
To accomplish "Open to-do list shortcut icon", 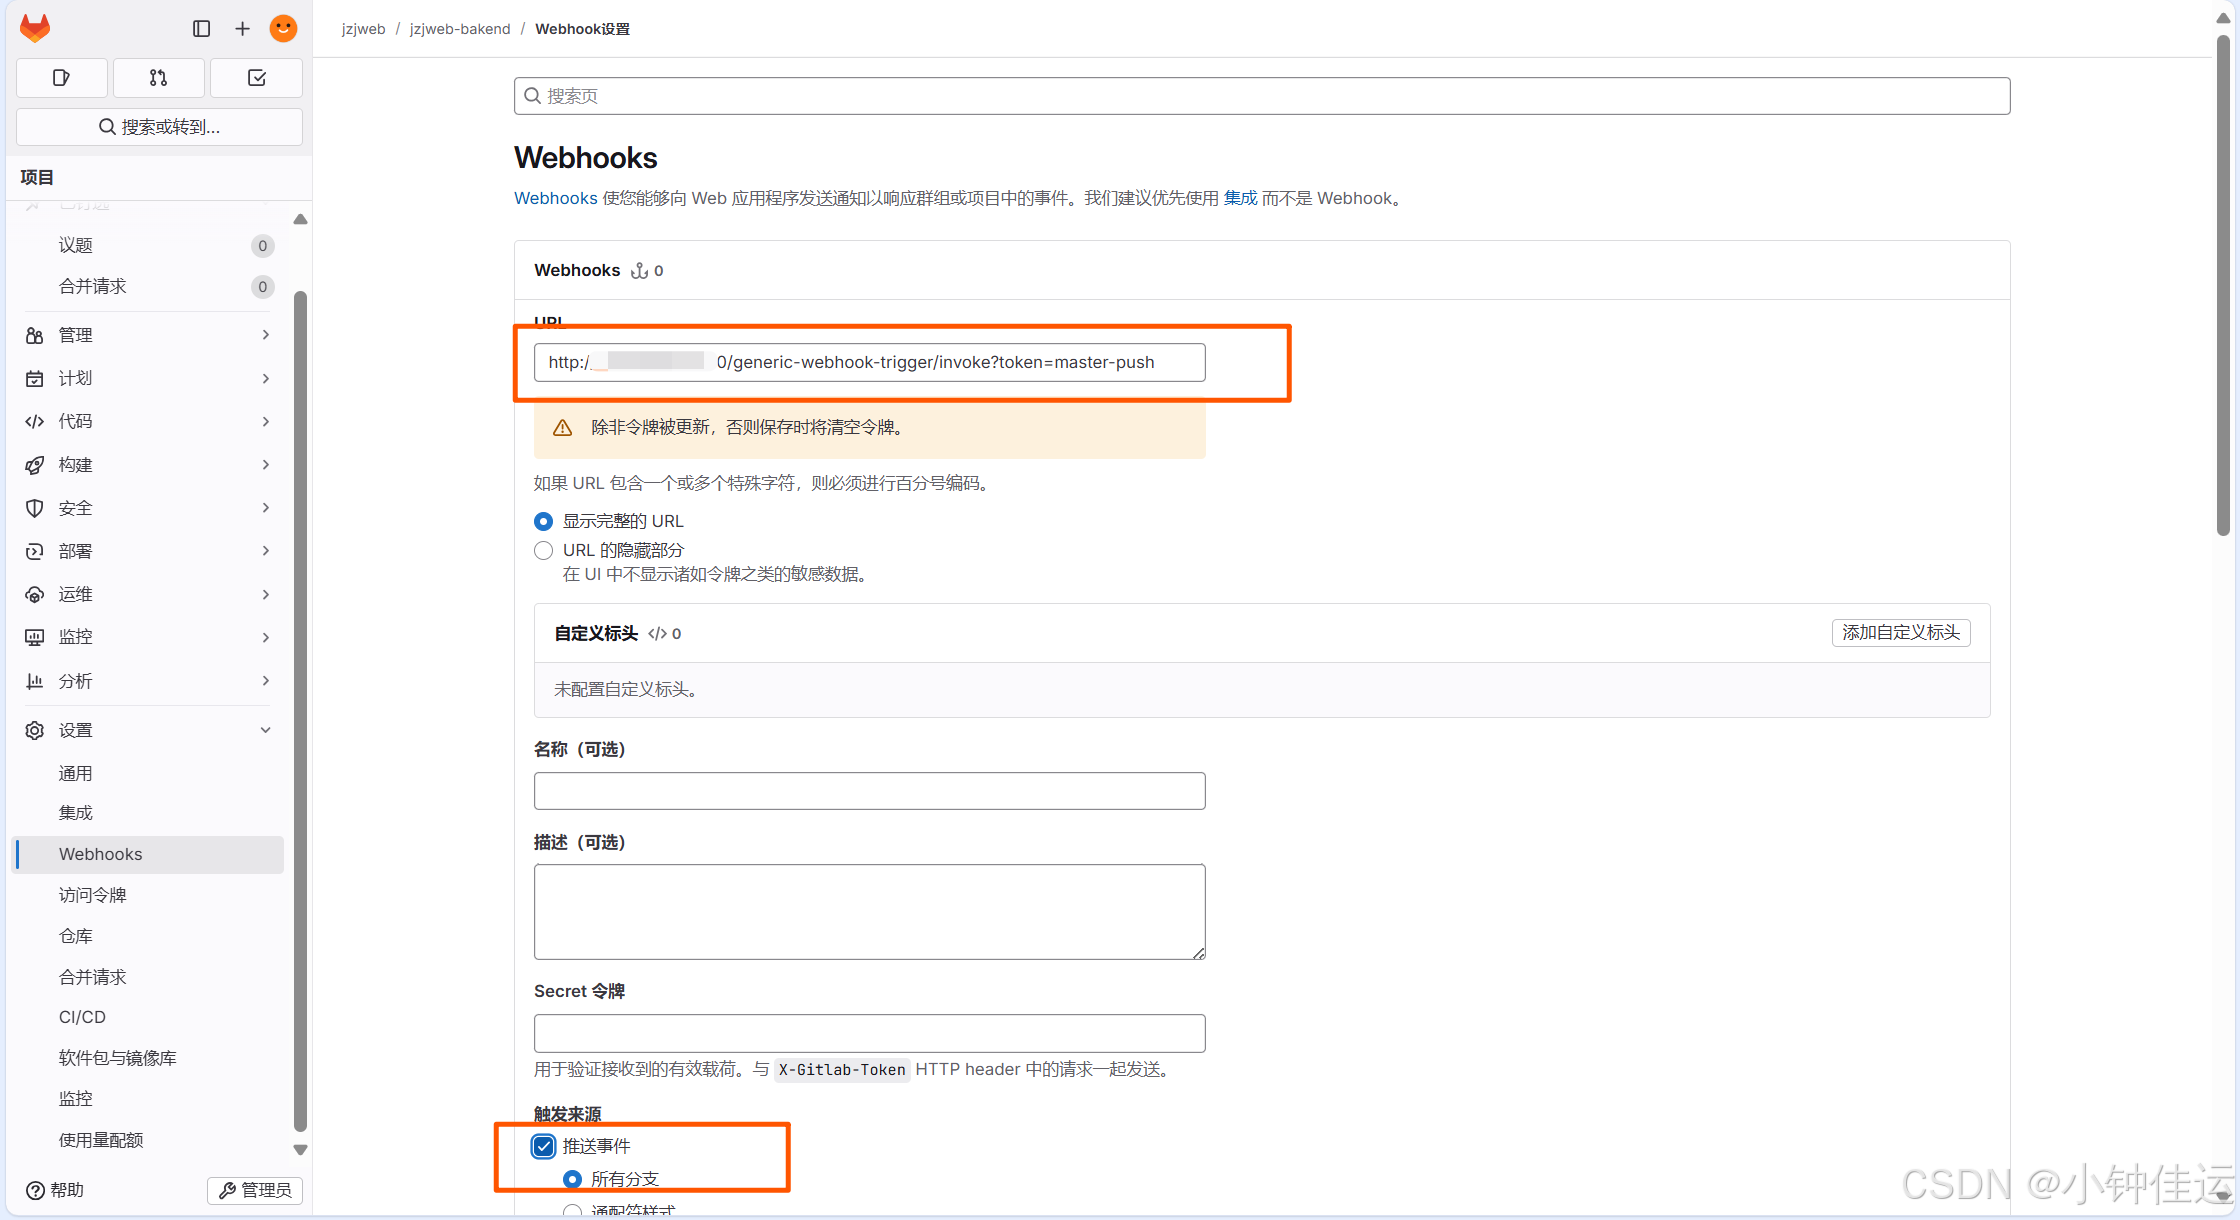I will coord(257,78).
